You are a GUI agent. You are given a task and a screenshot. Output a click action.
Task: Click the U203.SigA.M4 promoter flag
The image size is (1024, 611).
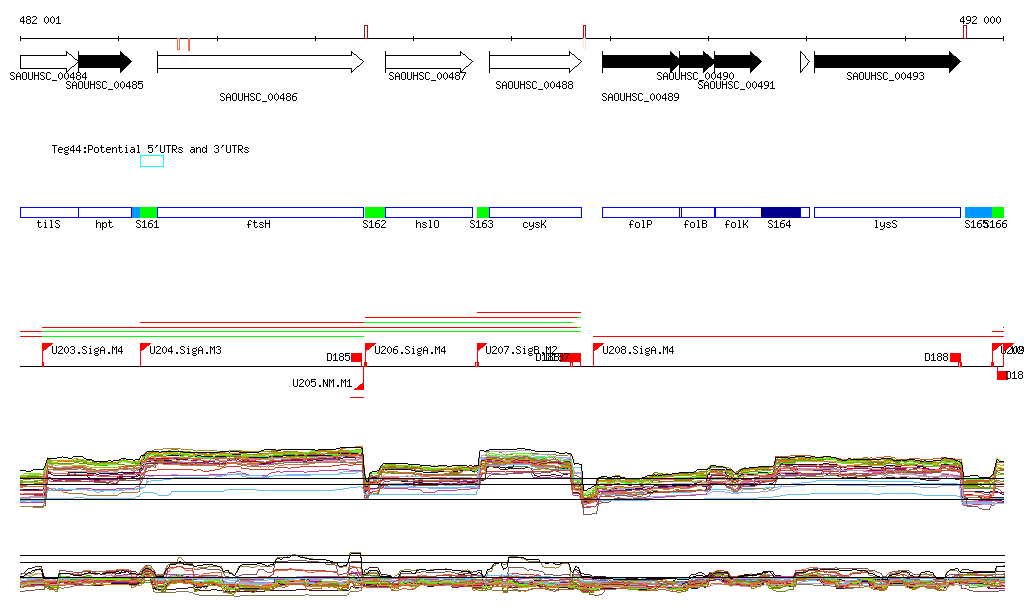tap(46, 349)
